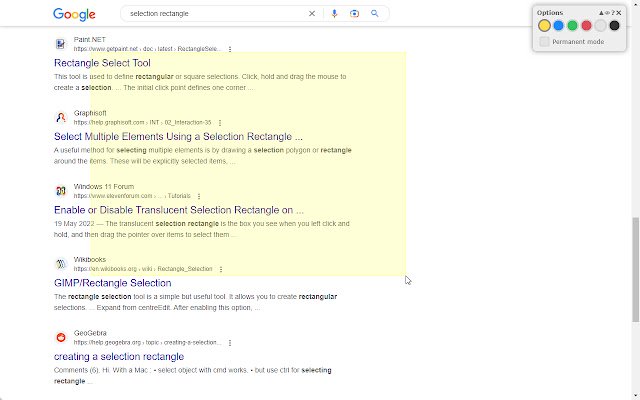The image size is (640, 400).
Task: Open more options for GeoGebra result
Action: [230, 342]
